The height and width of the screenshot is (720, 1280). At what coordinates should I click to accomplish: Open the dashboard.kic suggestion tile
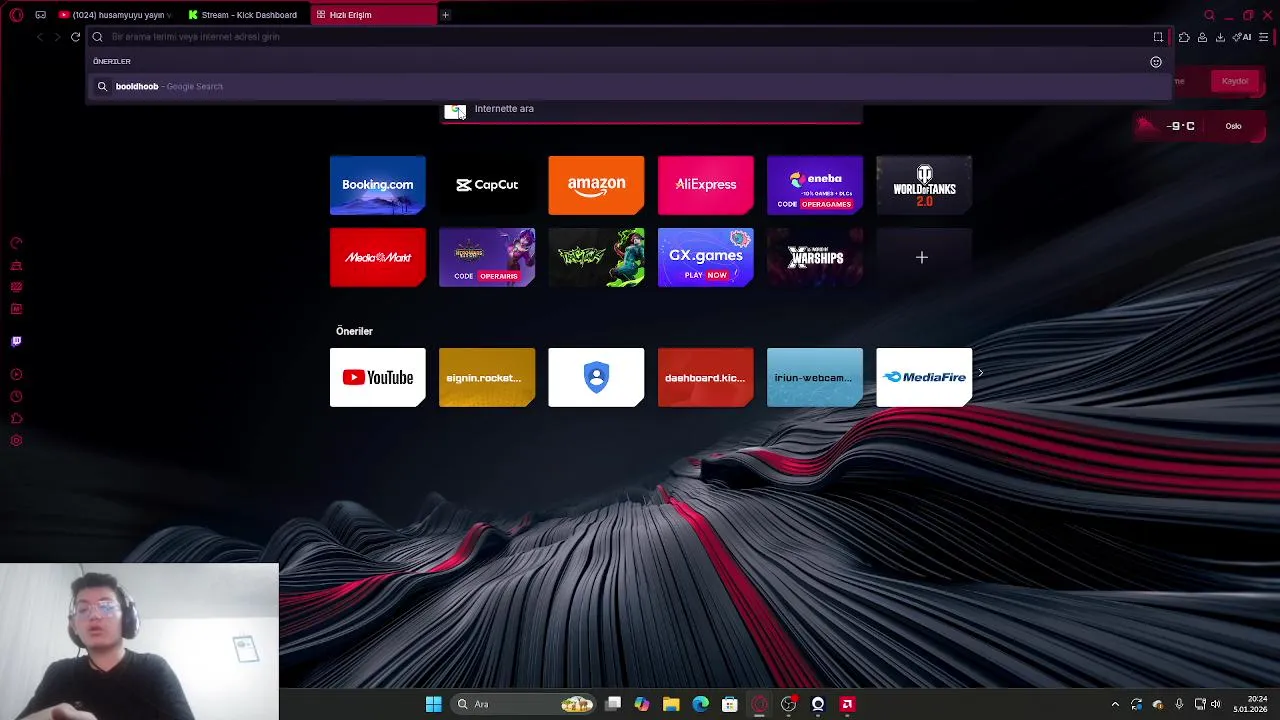pyautogui.click(x=705, y=377)
